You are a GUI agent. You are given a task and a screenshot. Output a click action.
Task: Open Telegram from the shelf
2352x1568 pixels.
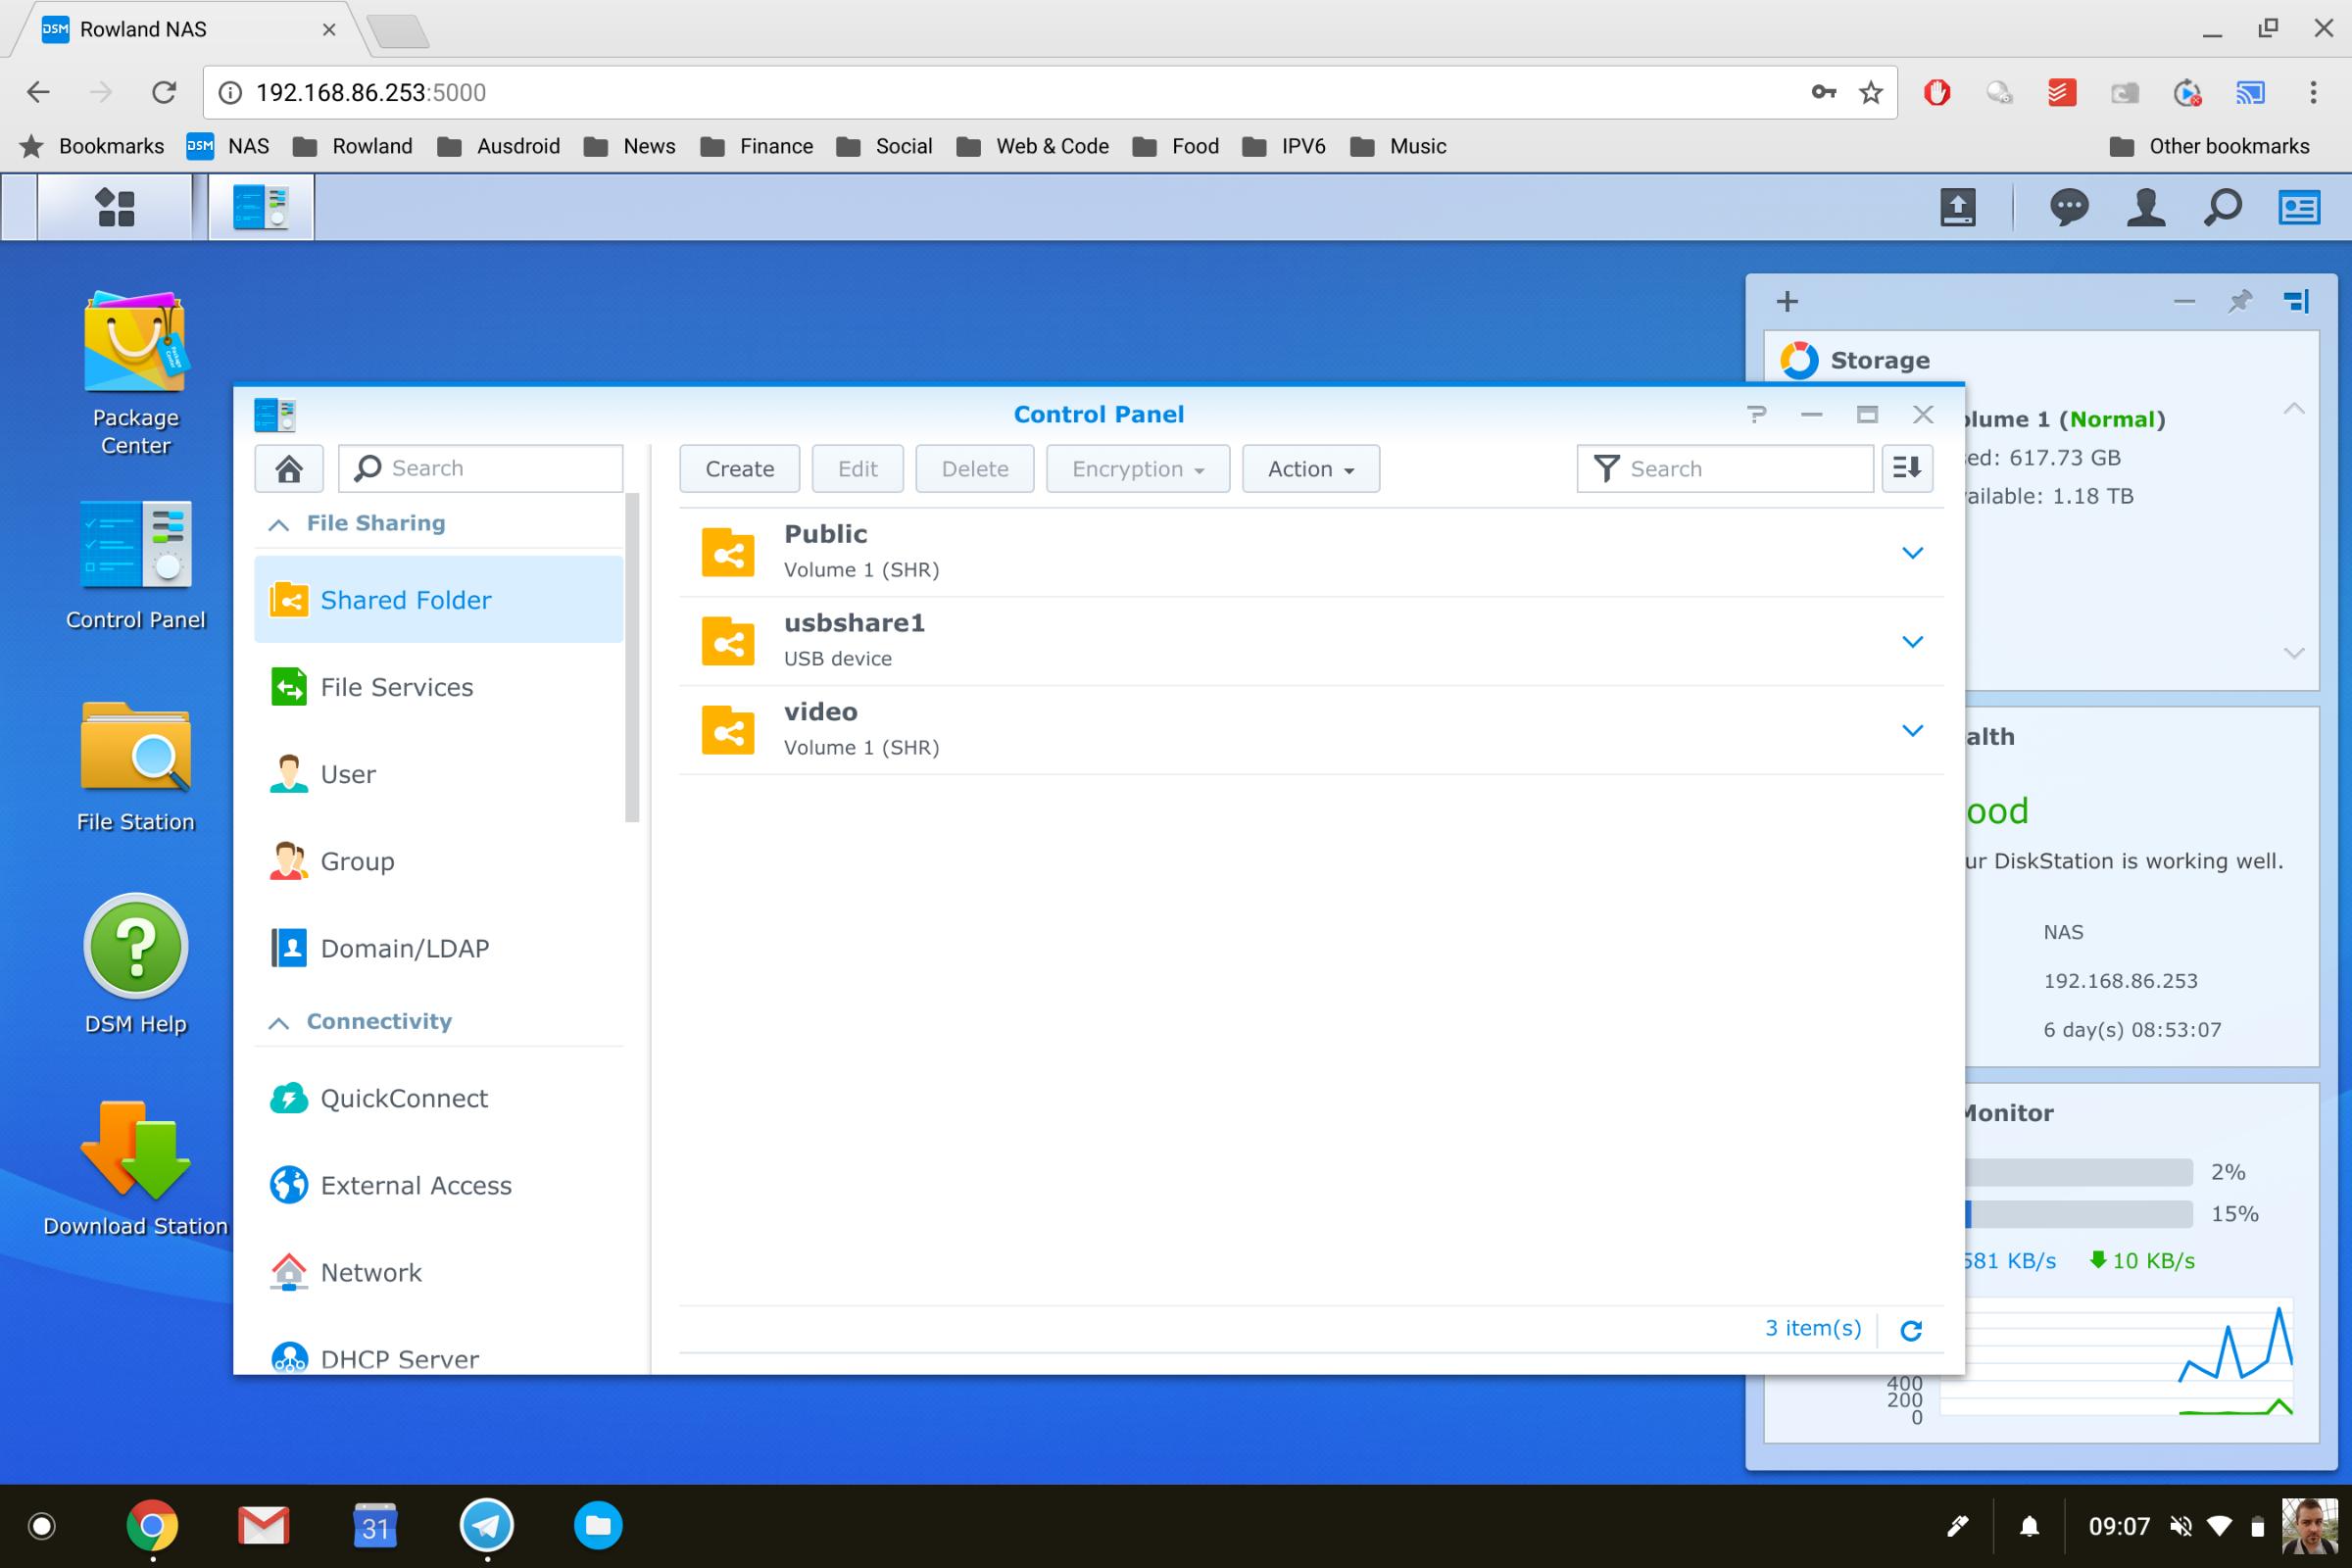click(x=486, y=1526)
